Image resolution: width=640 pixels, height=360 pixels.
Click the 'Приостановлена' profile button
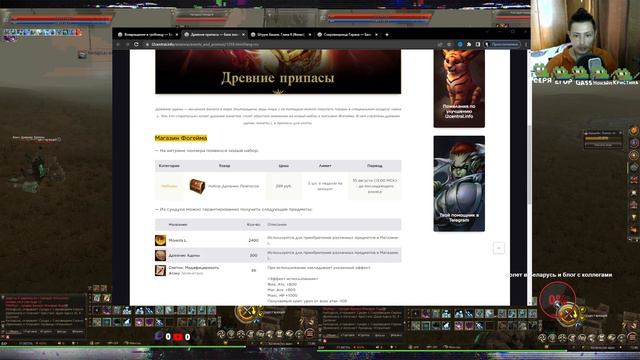(502, 44)
